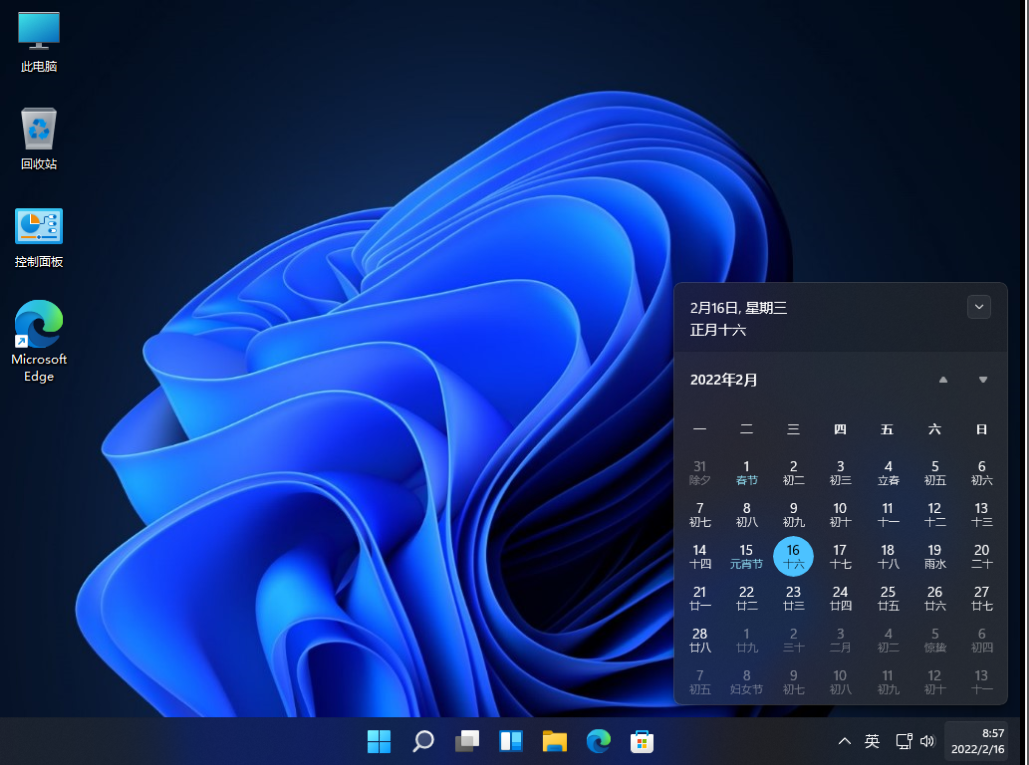This screenshot has width=1029, height=765.
Task: Launch Edge from the taskbar
Action: pyautogui.click(x=598, y=741)
